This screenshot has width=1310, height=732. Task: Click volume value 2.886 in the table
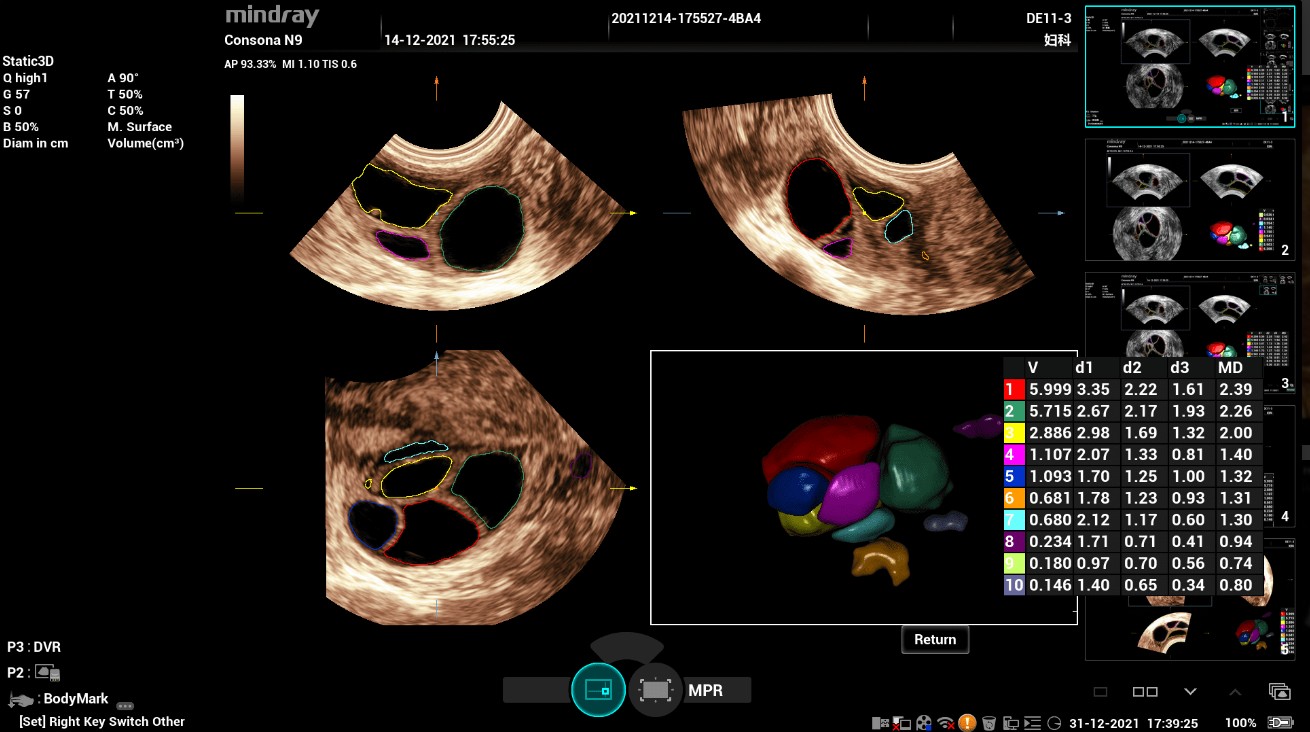[x=1050, y=433]
